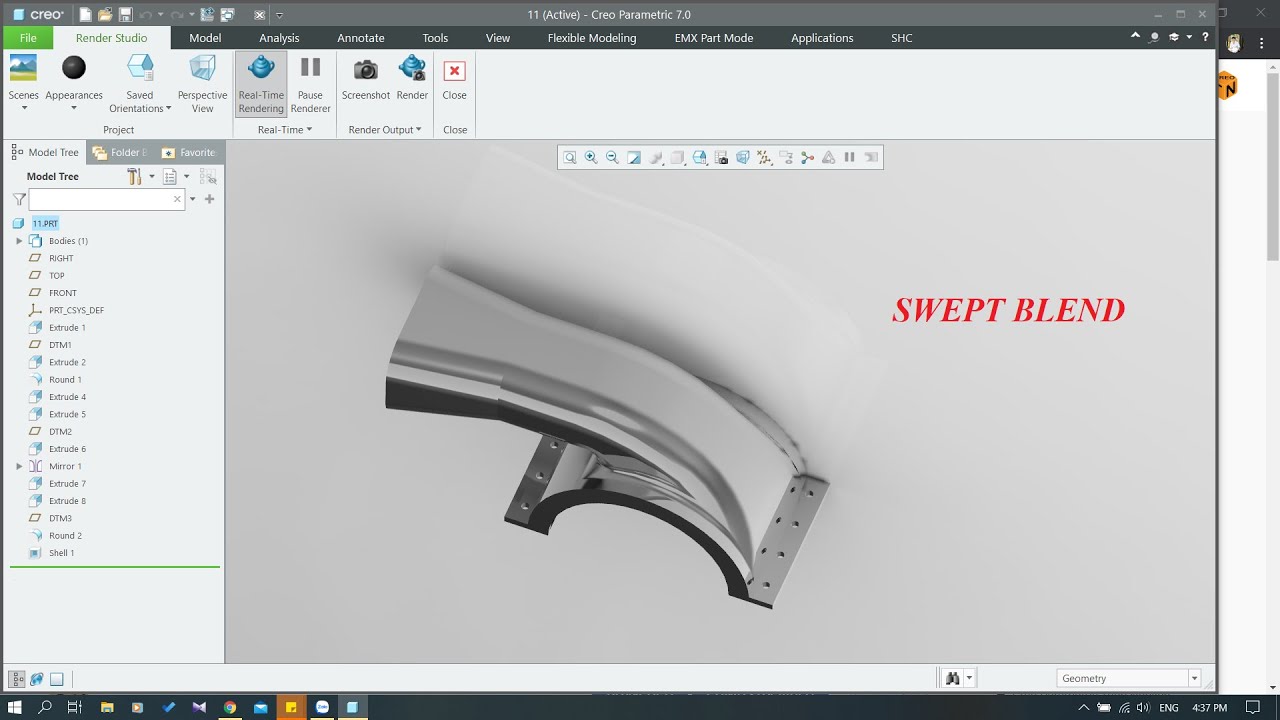Click the Close render studio button
Image resolution: width=1280 pixels, height=720 pixels.
click(x=454, y=79)
